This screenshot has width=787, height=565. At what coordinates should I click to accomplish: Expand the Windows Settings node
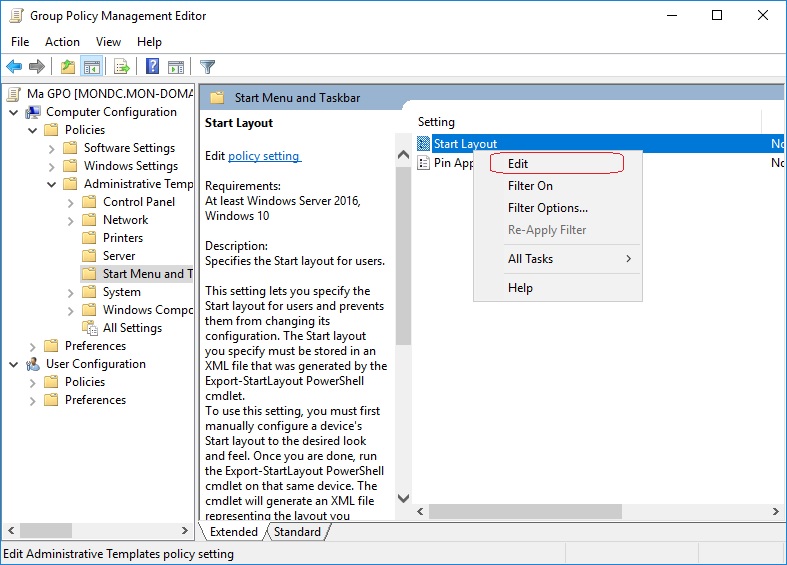point(52,167)
